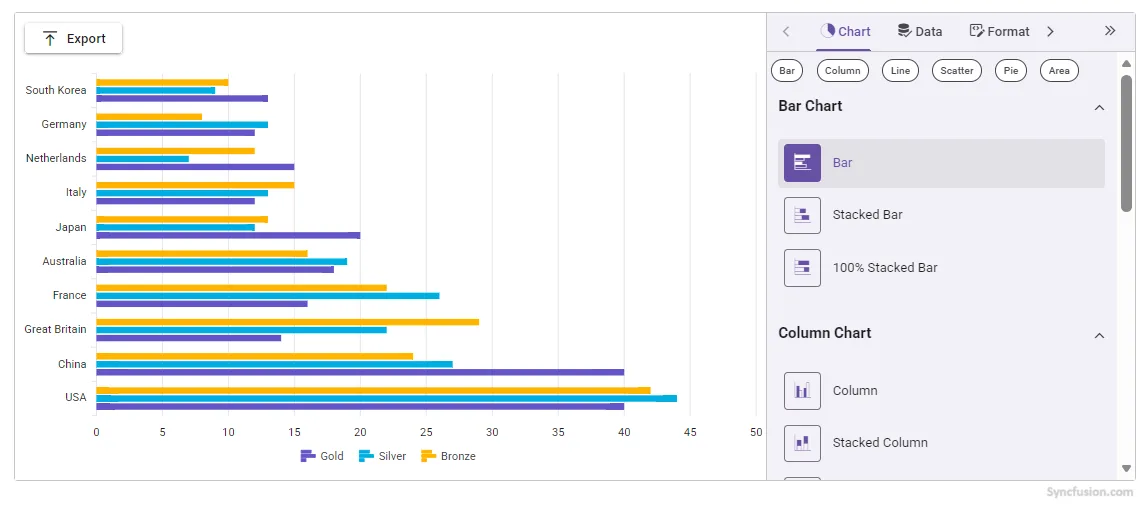Jump to Column chip filter
This screenshot has width=1146, height=506.
843,71
